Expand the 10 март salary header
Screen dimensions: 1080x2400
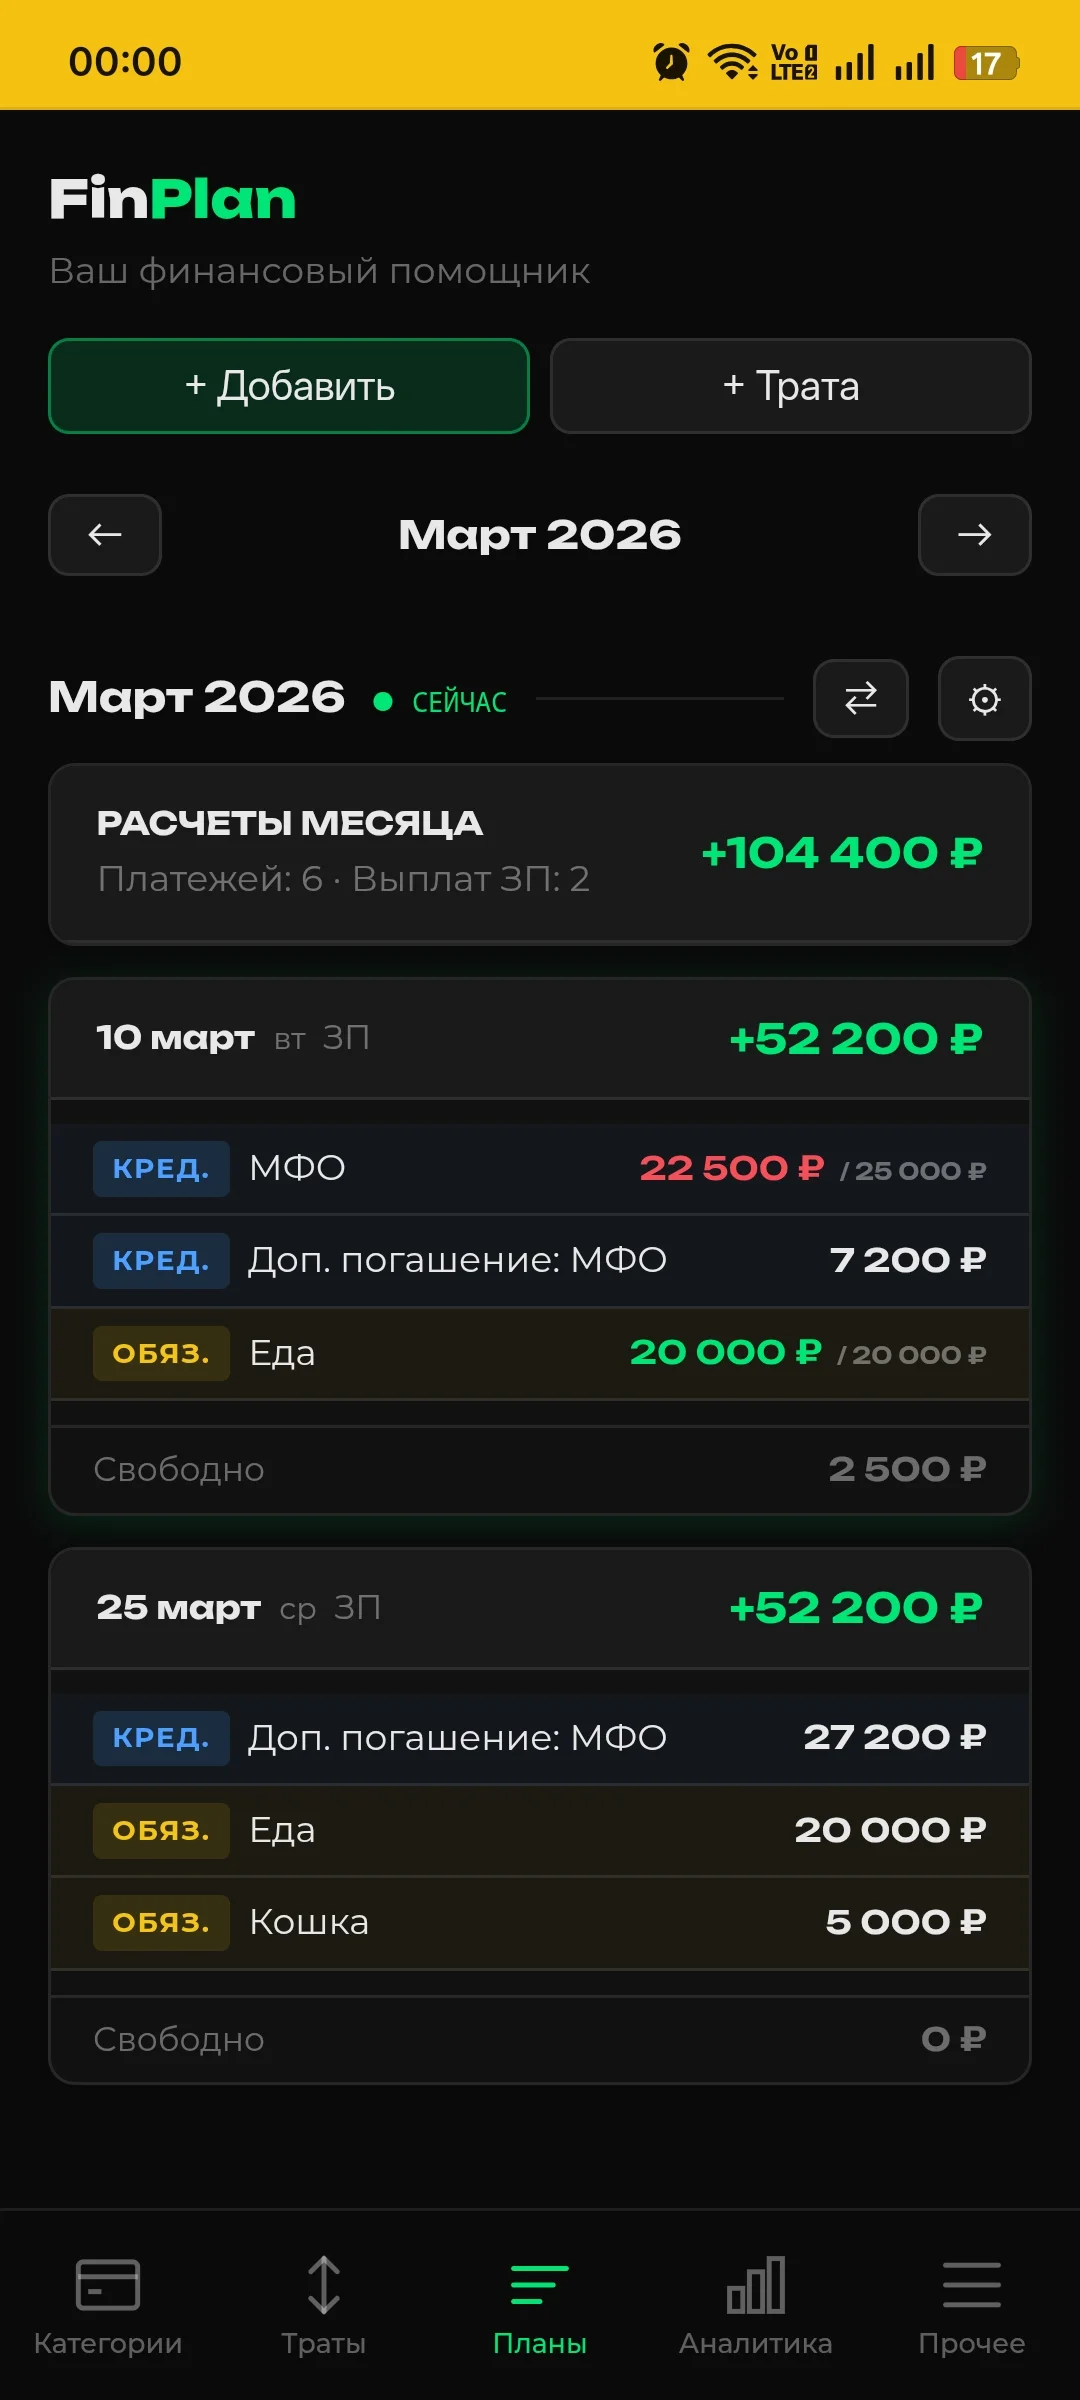540,1039
